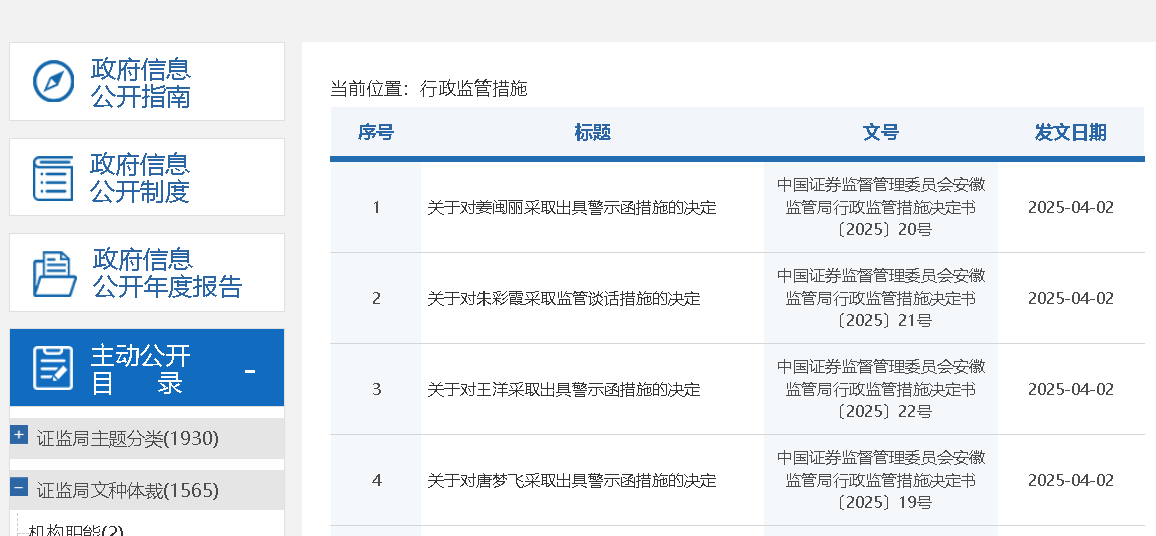Click document number 〔2025〕22号 cell
The image size is (1156, 536).
click(881, 389)
